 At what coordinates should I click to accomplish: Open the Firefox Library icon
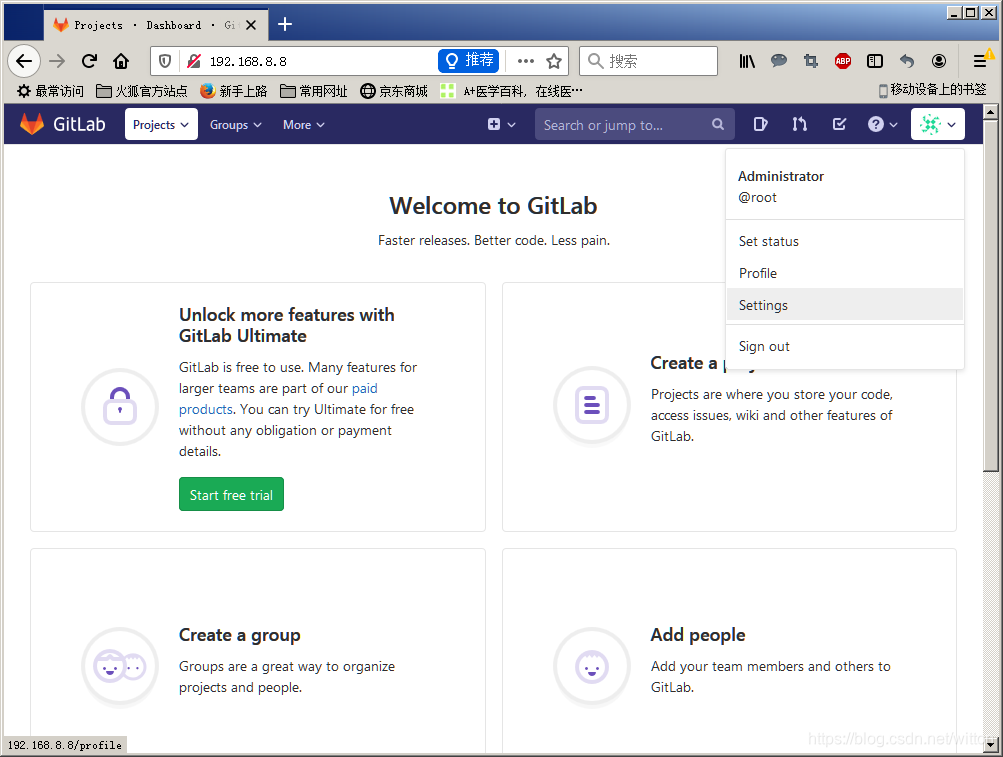pos(747,61)
